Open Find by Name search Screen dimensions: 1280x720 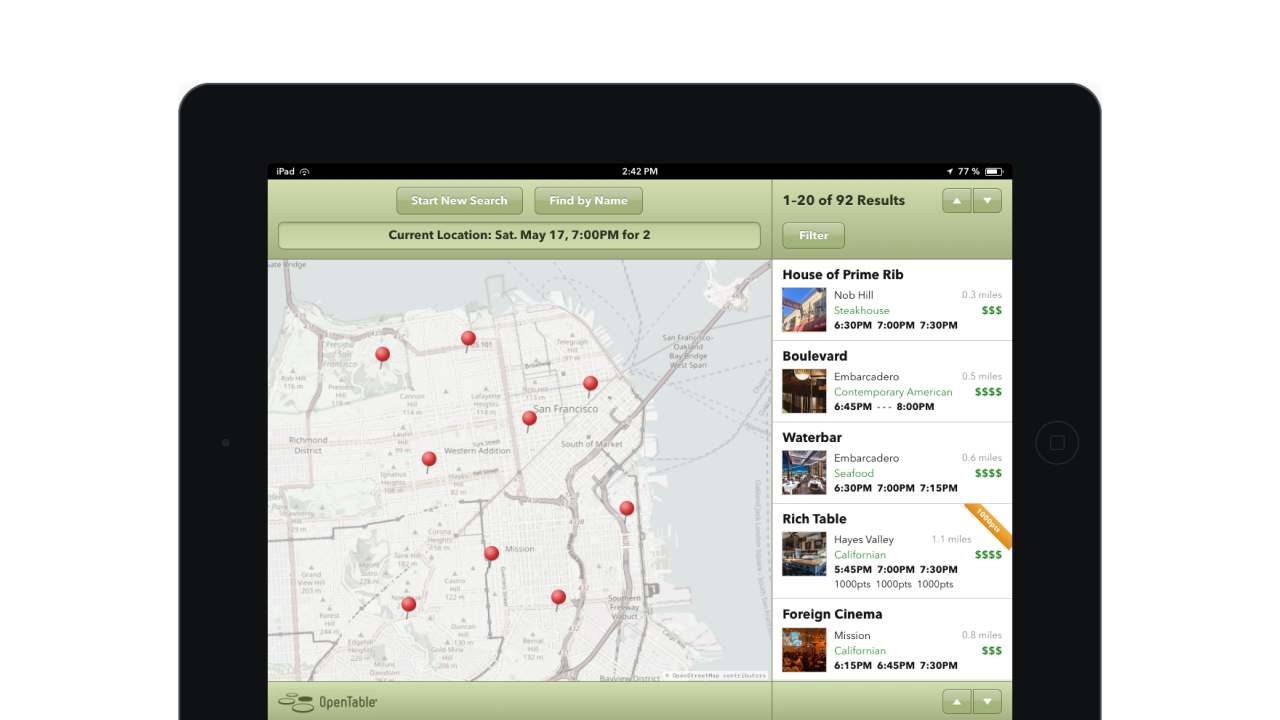coord(588,201)
